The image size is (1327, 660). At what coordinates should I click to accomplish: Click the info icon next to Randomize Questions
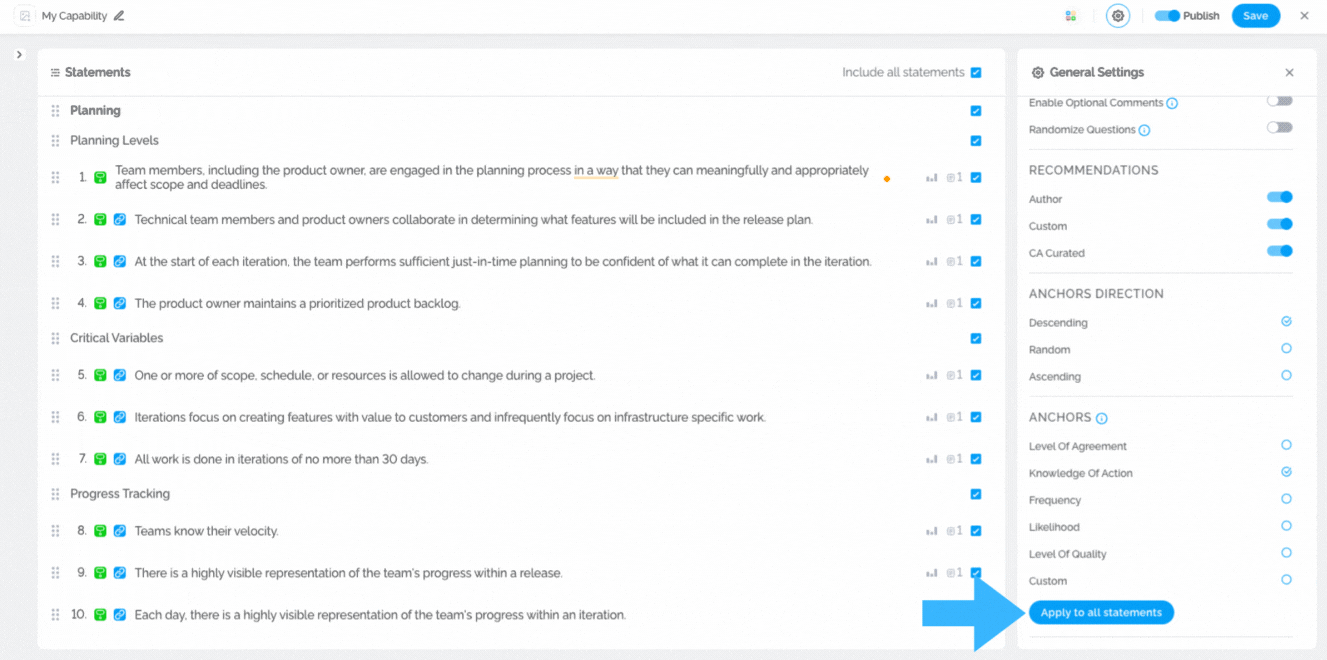(1144, 130)
